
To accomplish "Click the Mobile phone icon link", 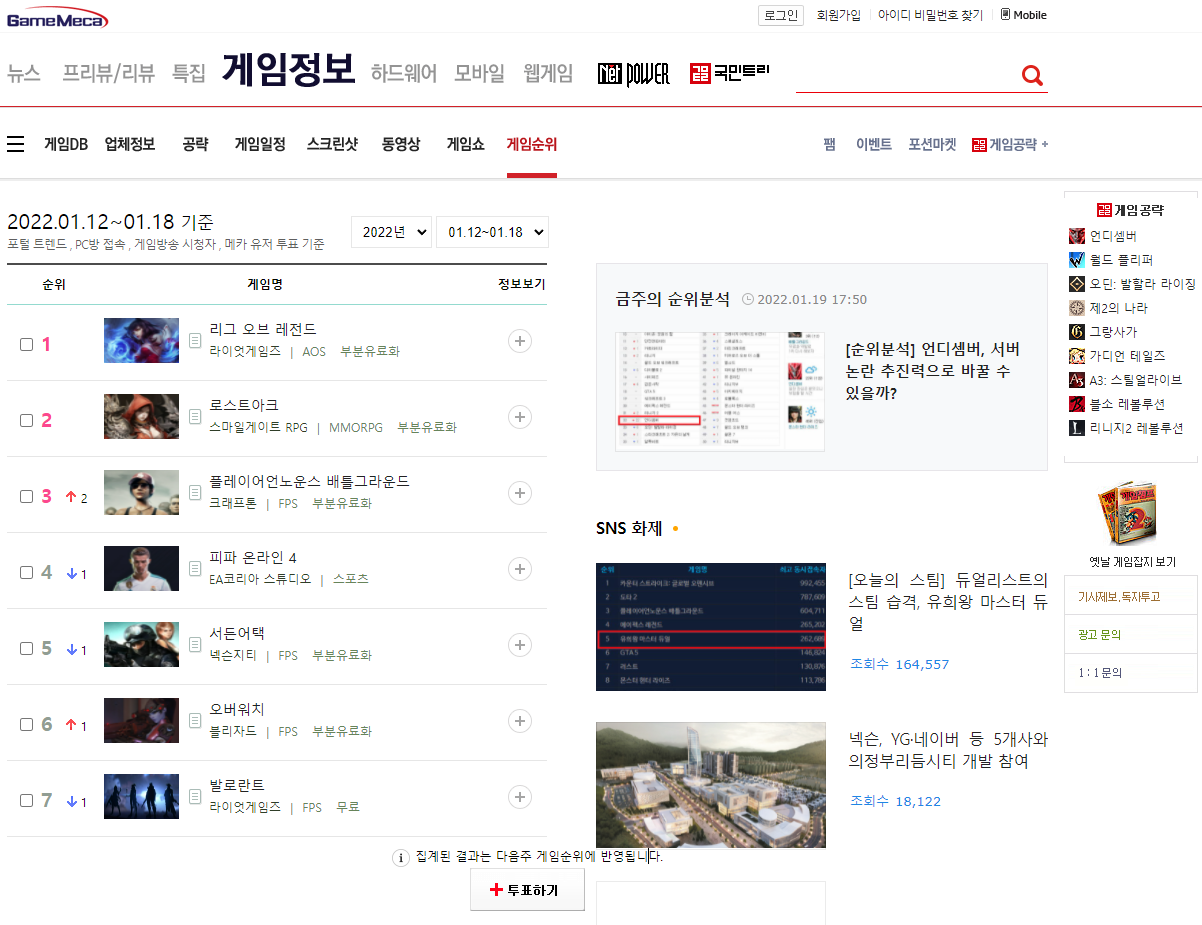I will tap(1024, 15).
